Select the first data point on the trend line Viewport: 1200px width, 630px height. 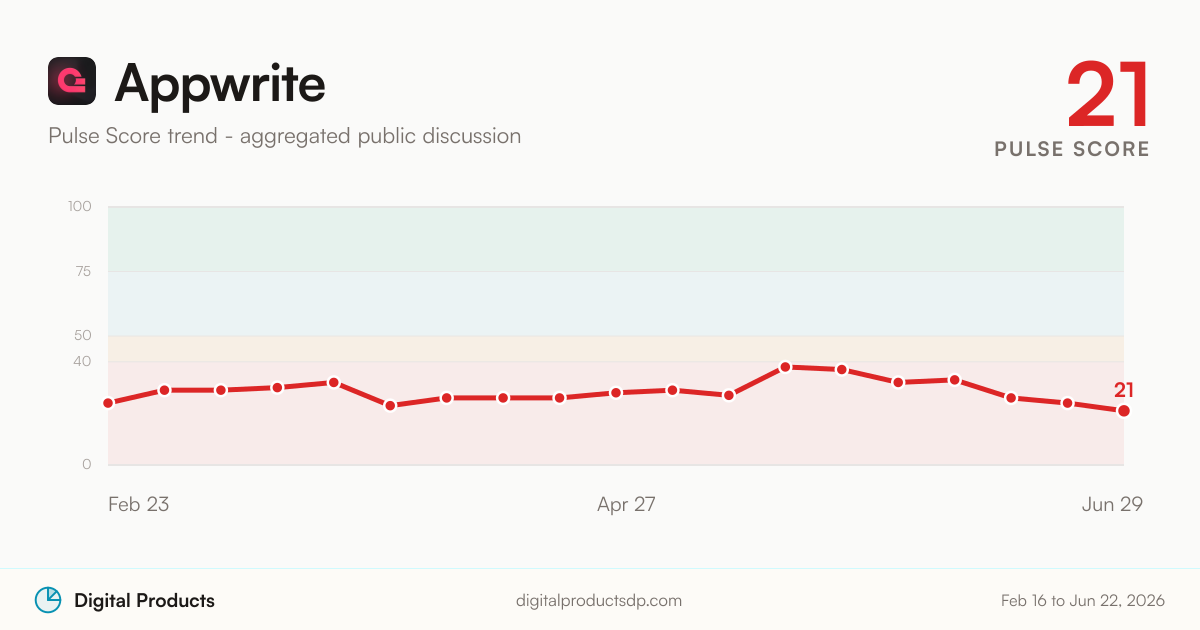coord(108,403)
